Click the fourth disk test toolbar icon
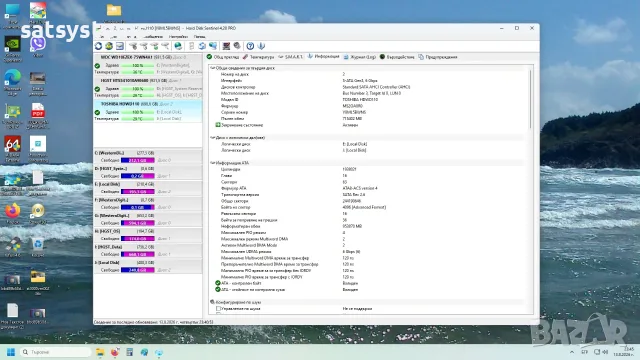 pos(165,46)
